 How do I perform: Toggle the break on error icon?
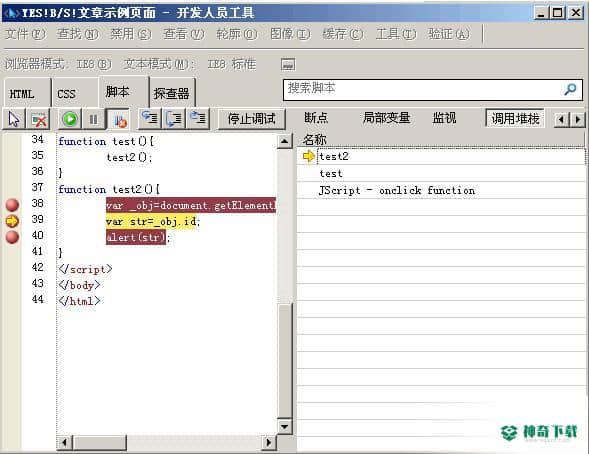click(x=119, y=119)
